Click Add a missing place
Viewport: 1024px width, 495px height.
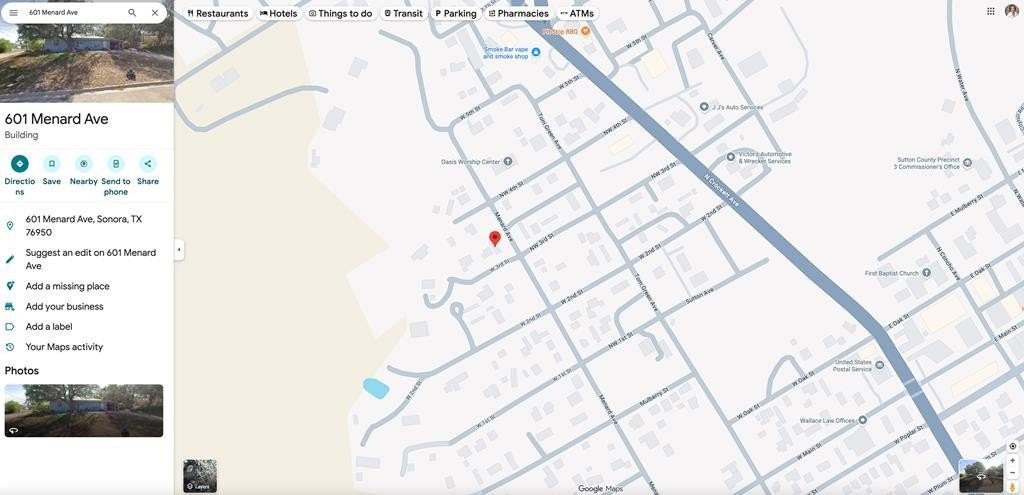point(67,286)
